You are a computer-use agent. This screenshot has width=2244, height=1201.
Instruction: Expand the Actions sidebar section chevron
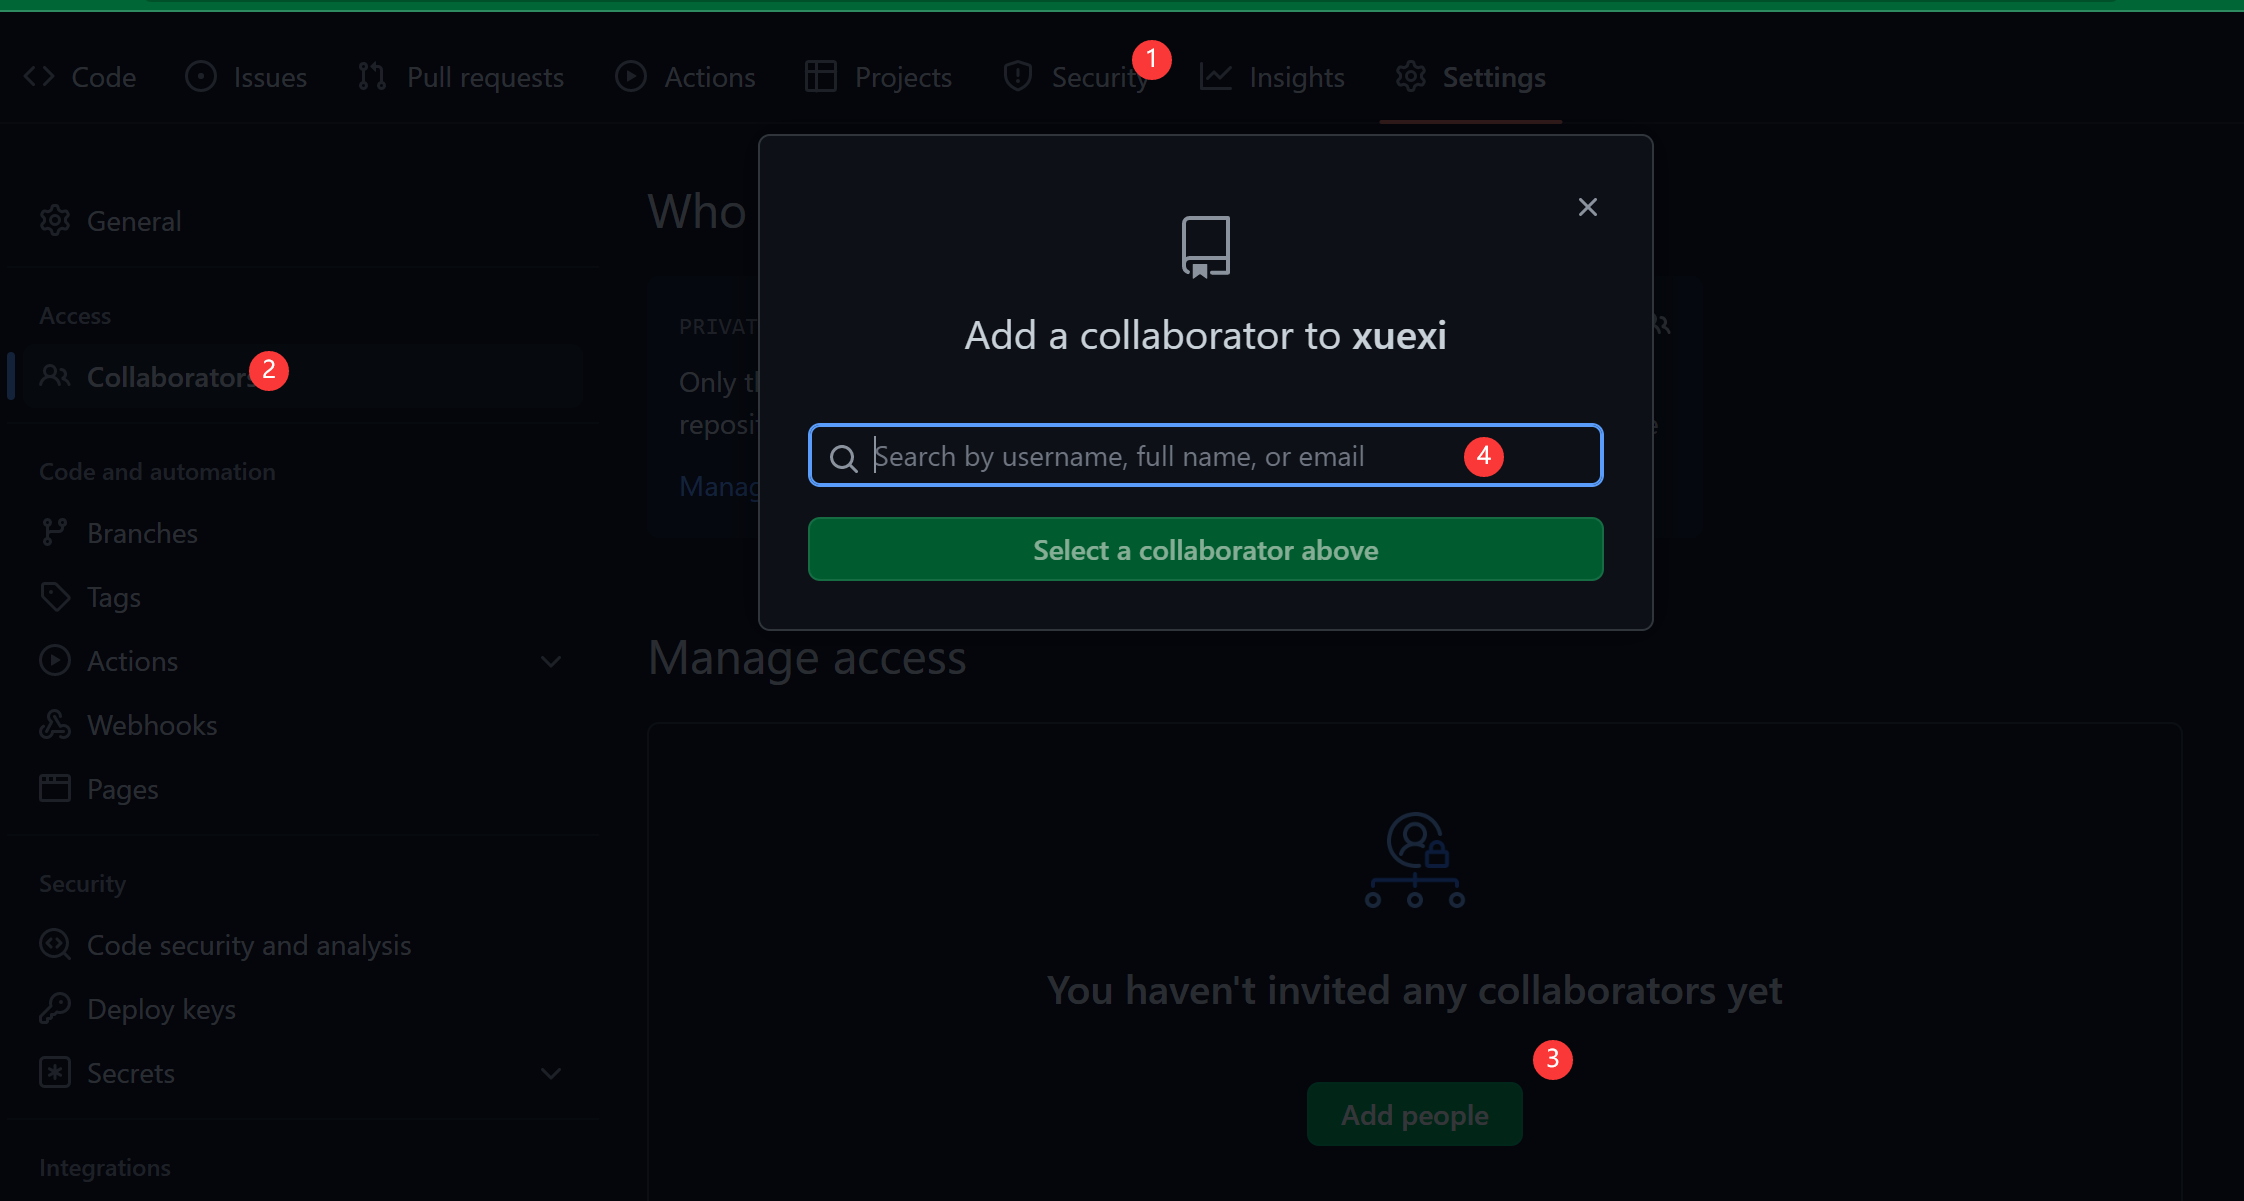click(551, 661)
